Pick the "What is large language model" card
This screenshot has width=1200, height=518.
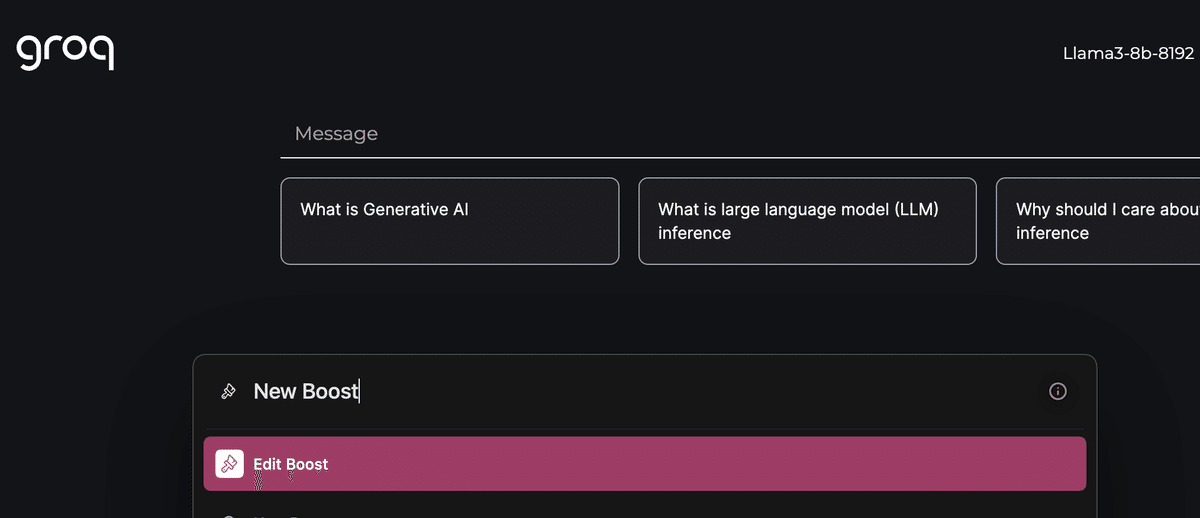(807, 221)
